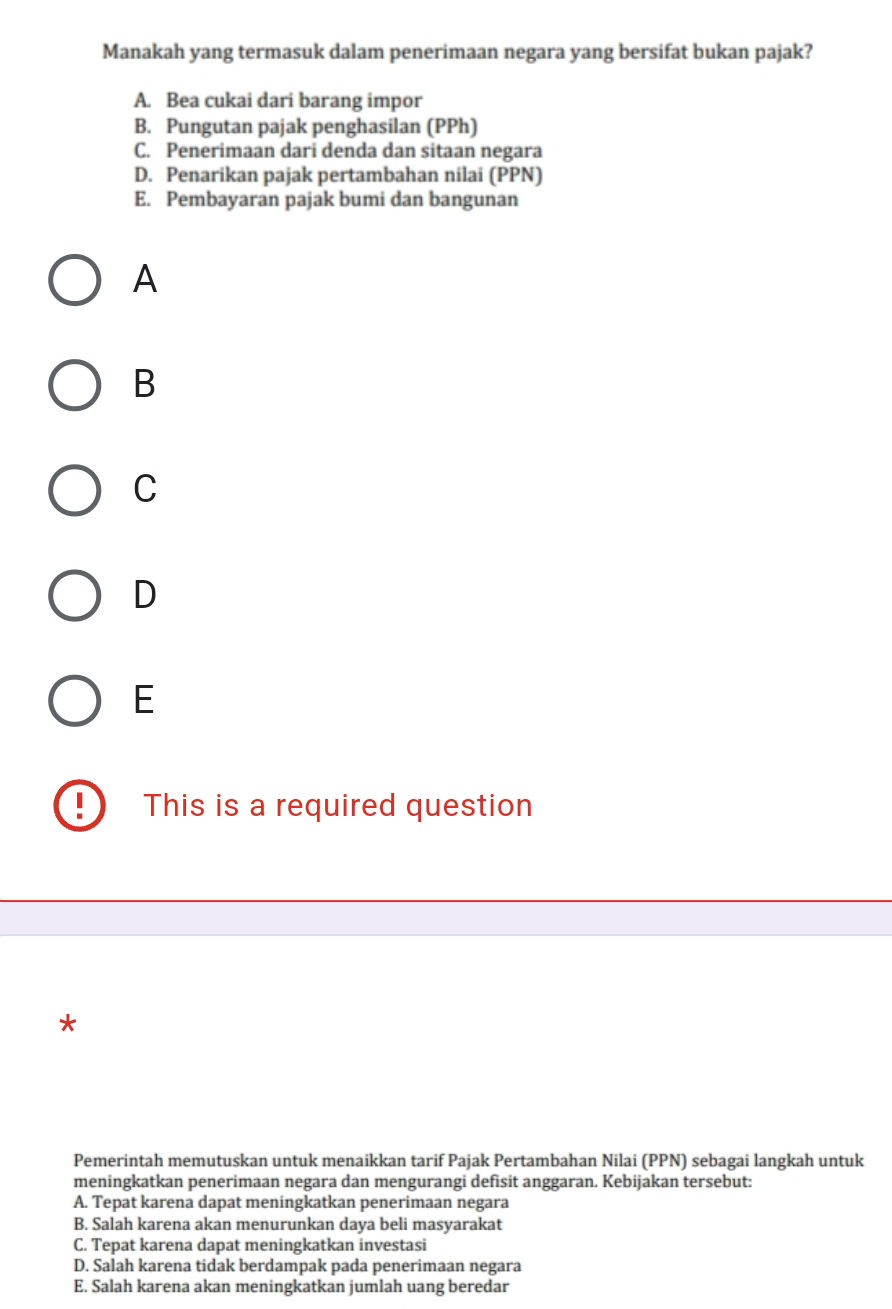The height and width of the screenshot is (1309, 892).
Task: Select the E radio button
Action: (x=75, y=699)
